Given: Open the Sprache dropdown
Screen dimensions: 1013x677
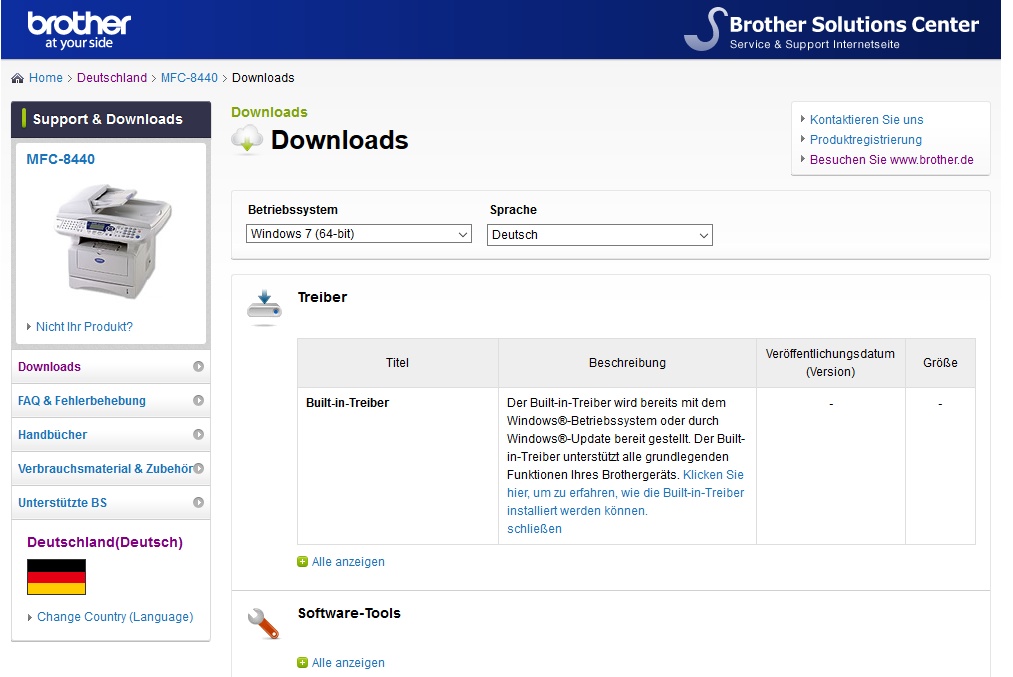Looking at the screenshot, I should point(600,235).
